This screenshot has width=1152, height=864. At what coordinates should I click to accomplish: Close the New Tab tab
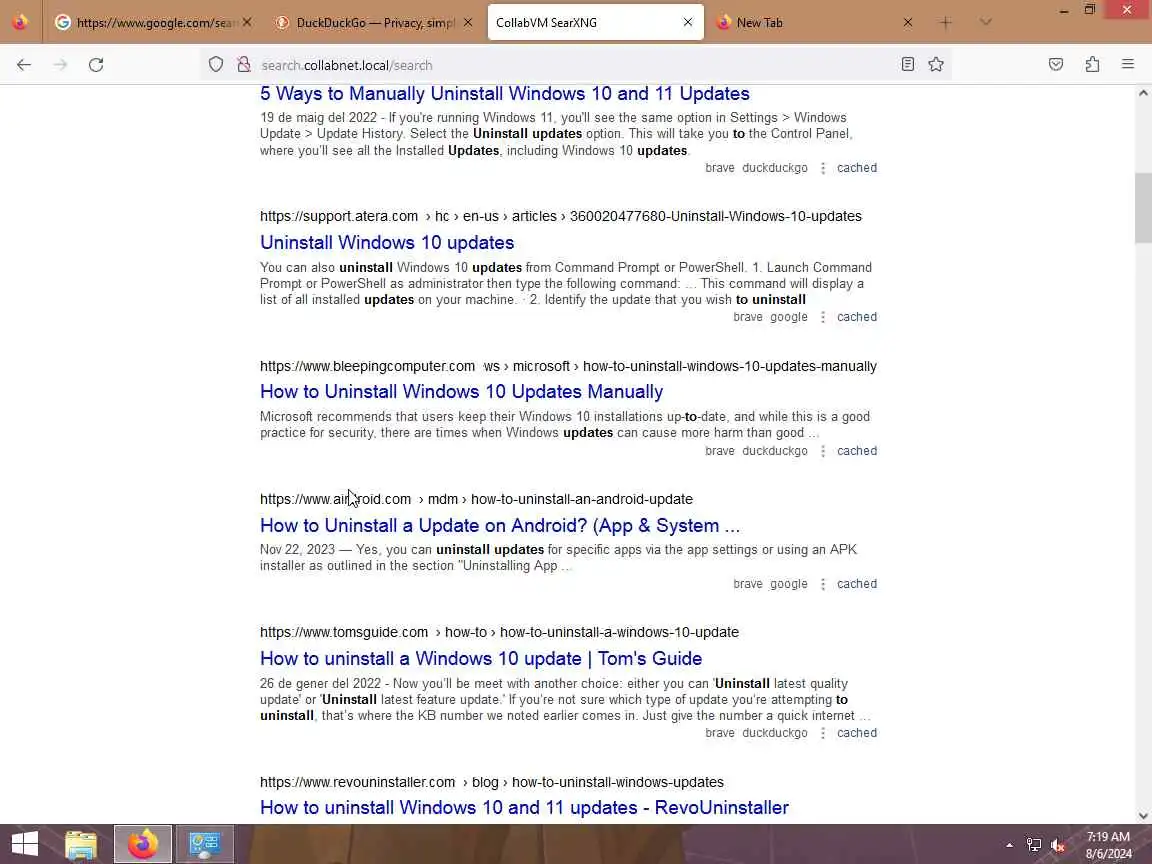[907, 23]
